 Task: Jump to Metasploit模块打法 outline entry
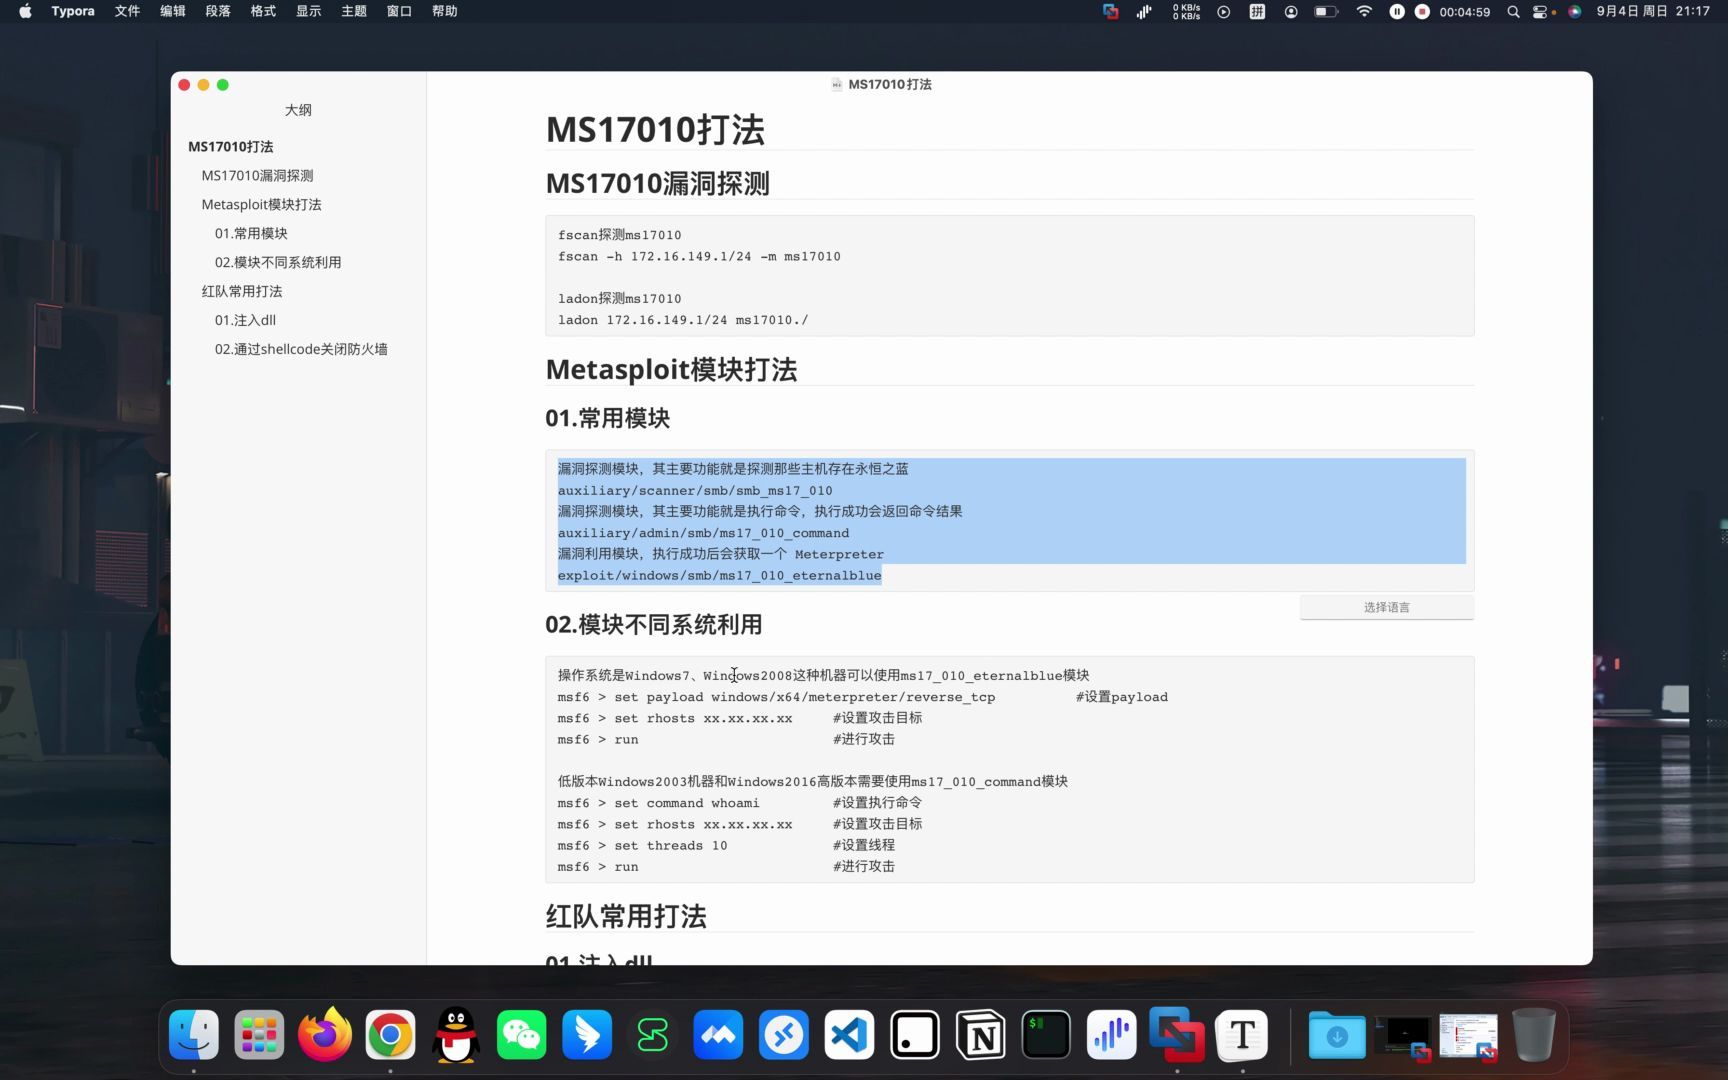point(261,204)
